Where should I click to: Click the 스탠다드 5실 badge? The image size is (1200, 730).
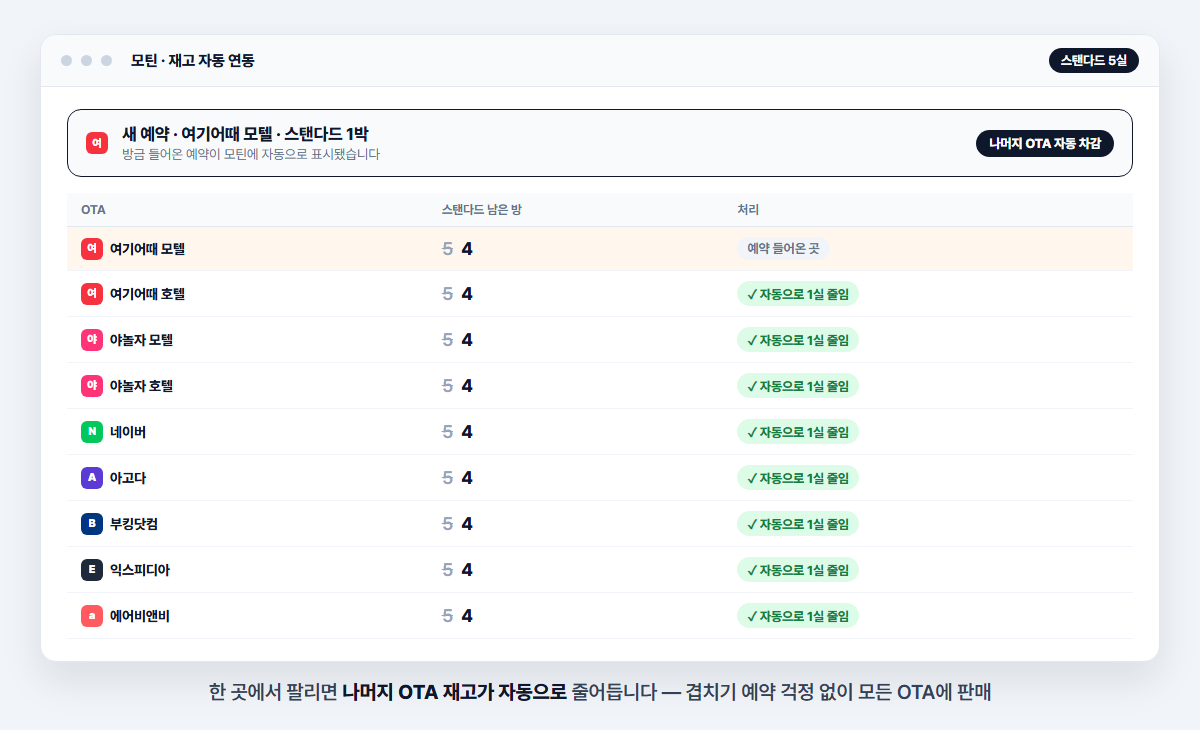(x=1094, y=61)
